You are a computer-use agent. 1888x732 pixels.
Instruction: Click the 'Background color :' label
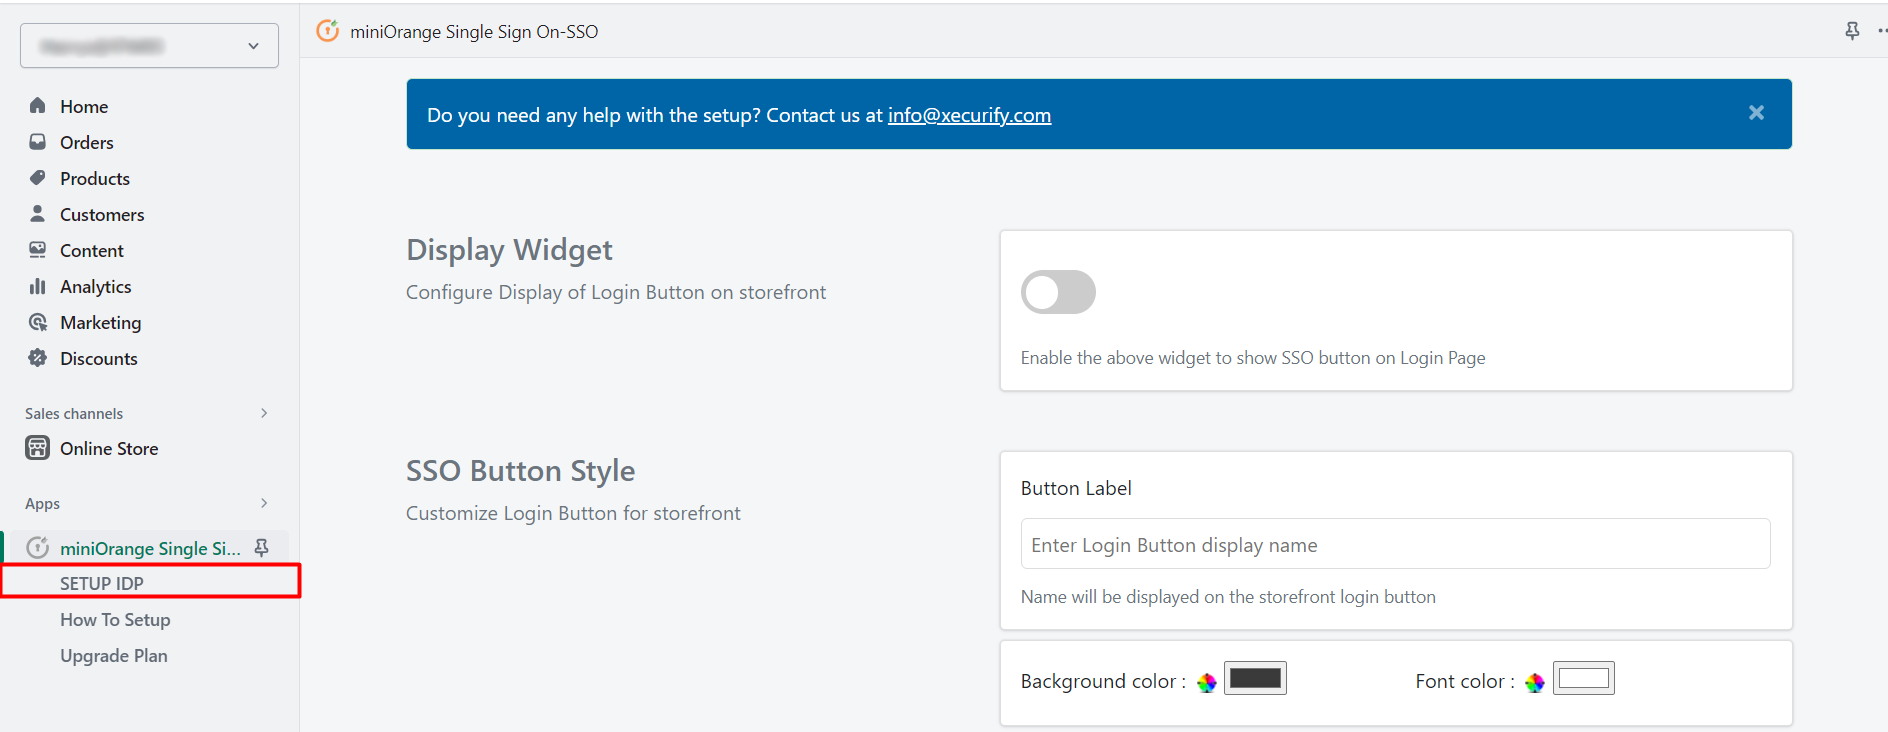pyautogui.click(x=1103, y=681)
